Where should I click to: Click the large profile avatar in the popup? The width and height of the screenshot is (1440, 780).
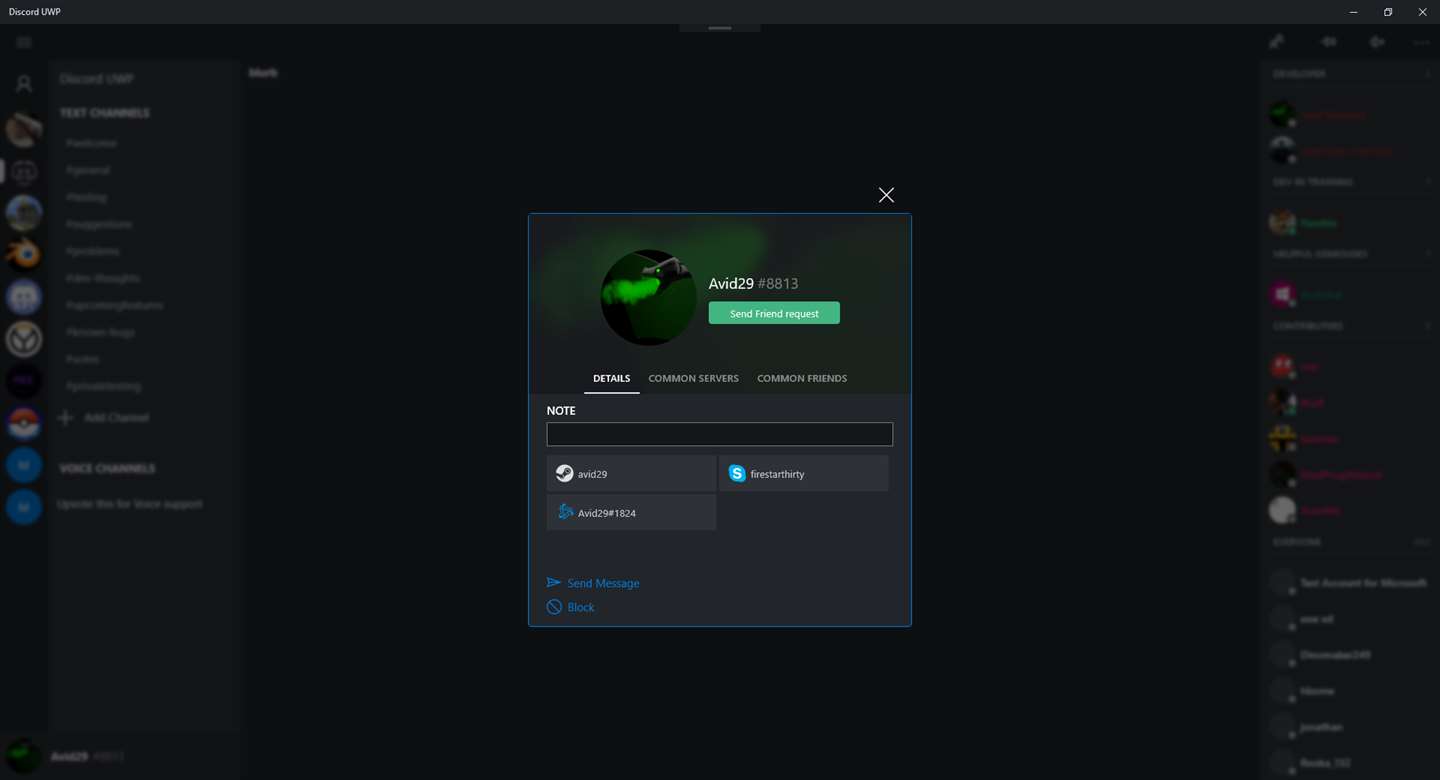tap(648, 297)
